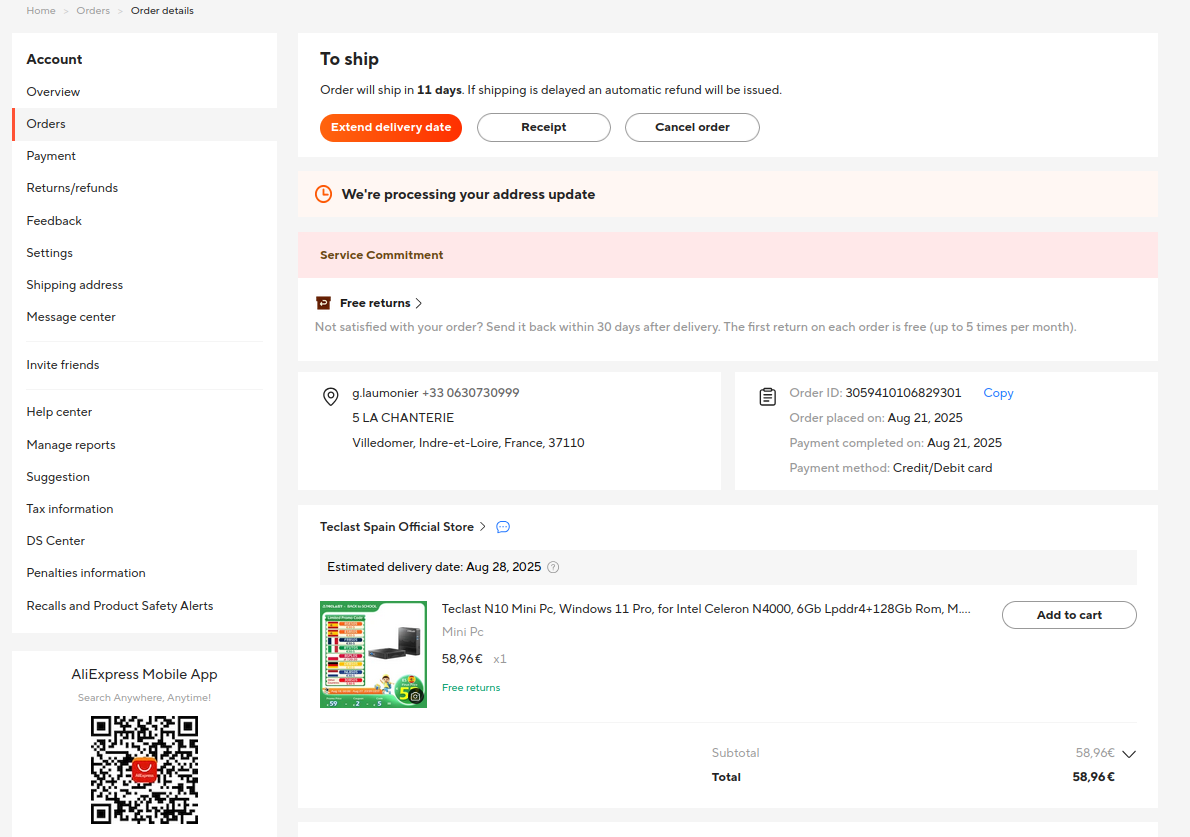Open Message center from account menu
Image resolution: width=1190 pixels, height=837 pixels.
click(x=71, y=317)
